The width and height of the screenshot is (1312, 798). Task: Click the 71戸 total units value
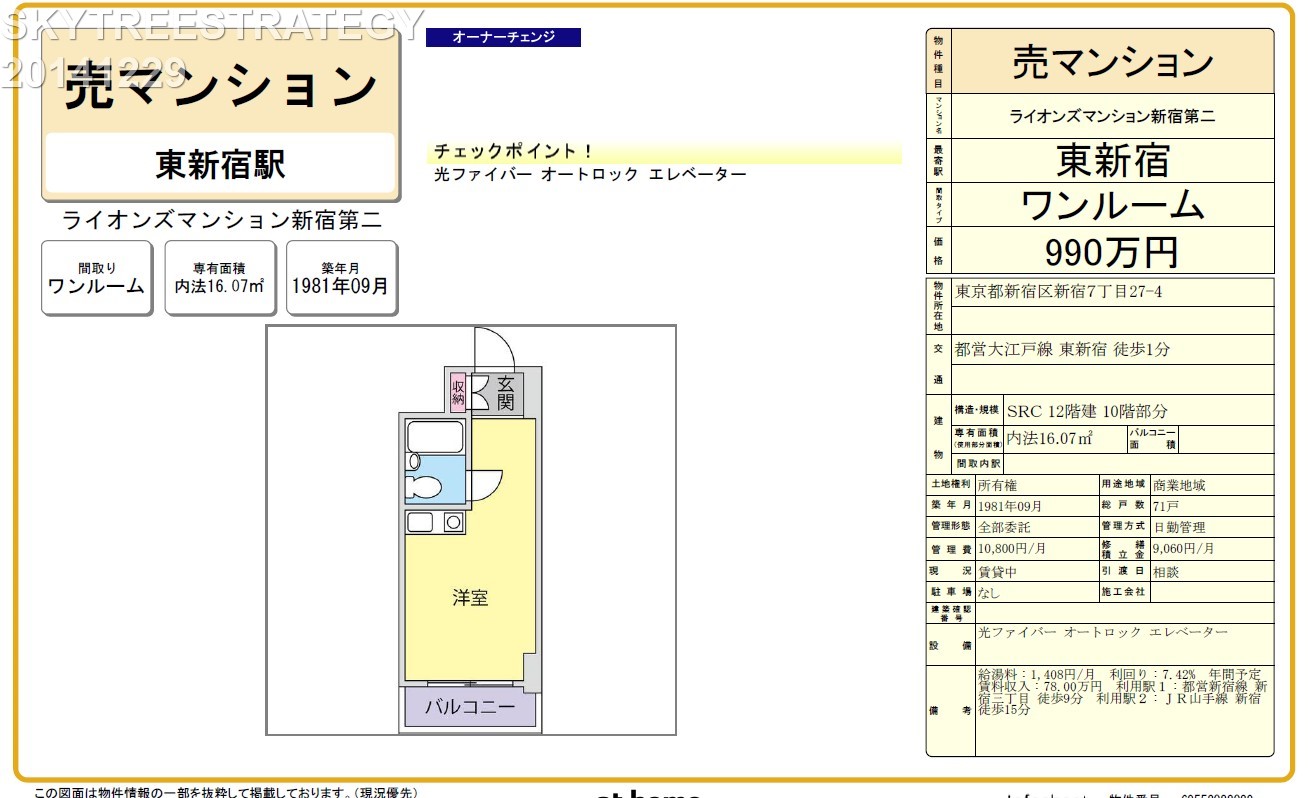(x=1166, y=506)
